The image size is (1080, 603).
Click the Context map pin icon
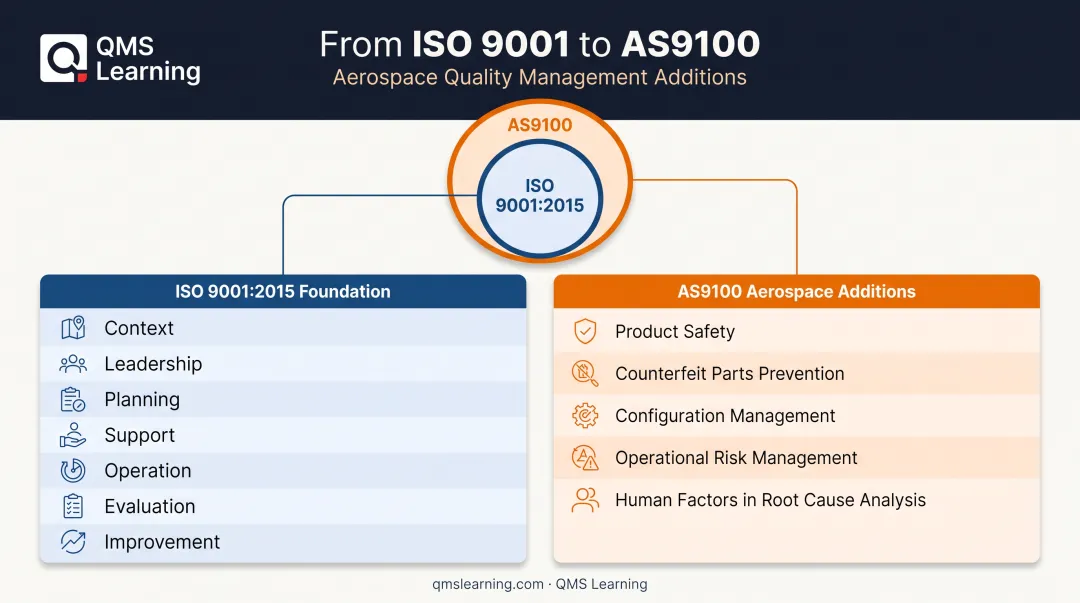73,328
